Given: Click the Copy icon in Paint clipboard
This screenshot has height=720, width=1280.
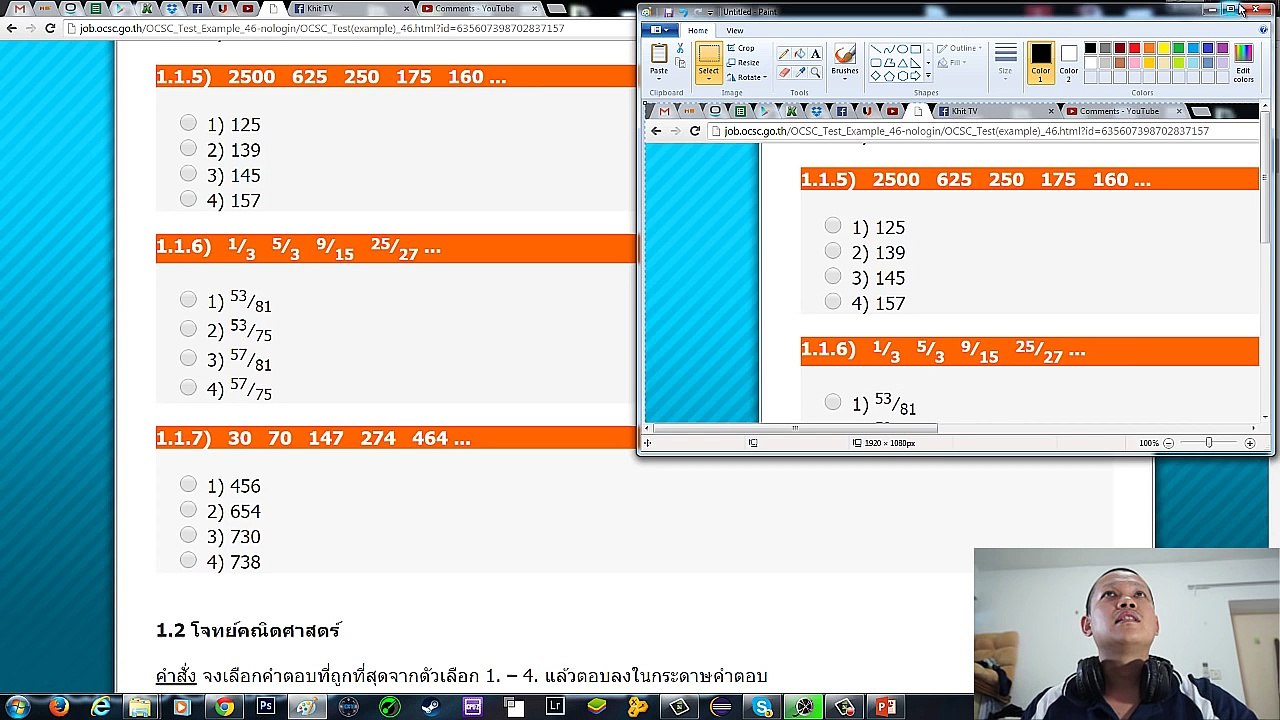Looking at the screenshot, I should coord(680,63).
